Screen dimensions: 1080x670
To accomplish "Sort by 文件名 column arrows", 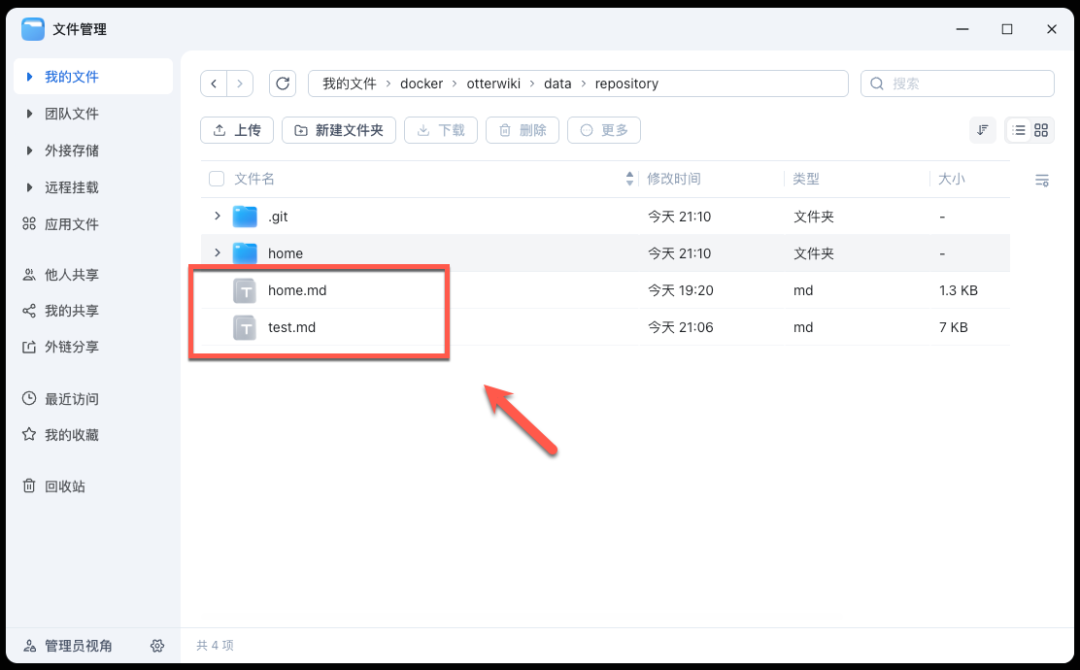I will tap(629, 179).
